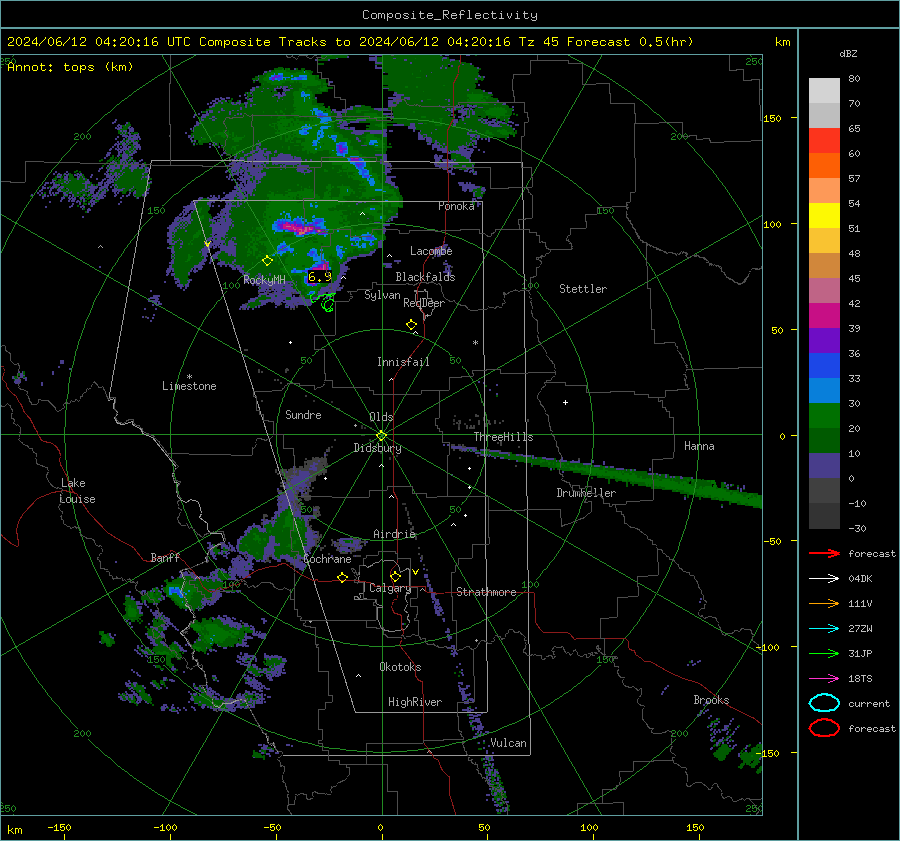Image resolution: width=900 pixels, height=841 pixels.
Task: Click the red forecast ellipse legend icon
Action: [x=824, y=728]
